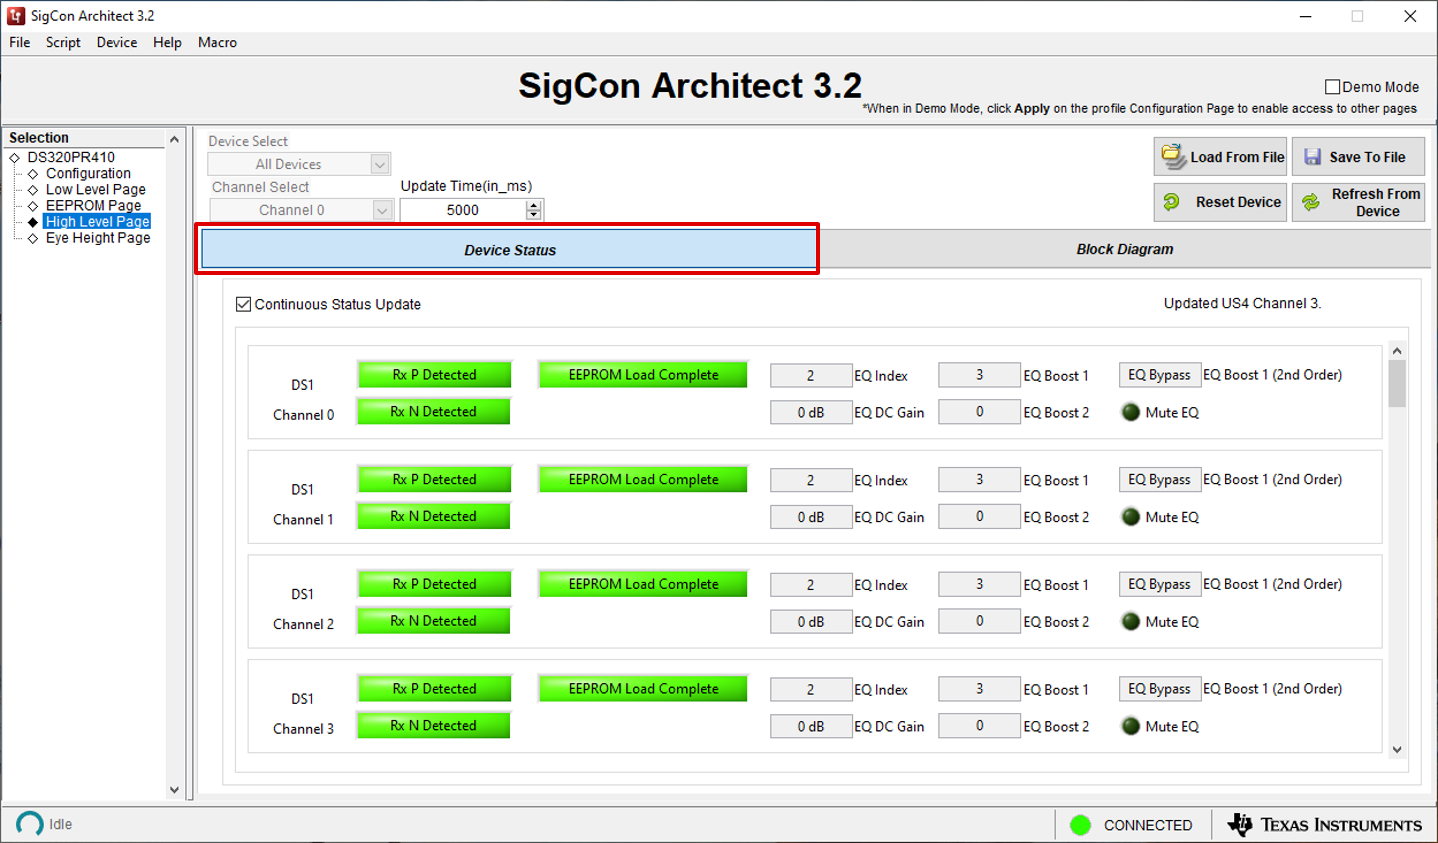The width and height of the screenshot is (1438, 843).
Task: Click the Refresh From Device button
Action: [x=1358, y=202]
